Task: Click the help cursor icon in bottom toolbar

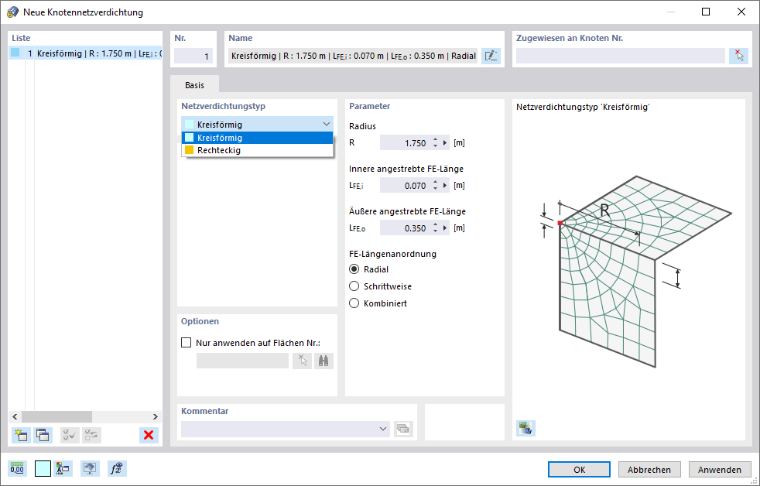Action: pyautogui.click(x=90, y=469)
